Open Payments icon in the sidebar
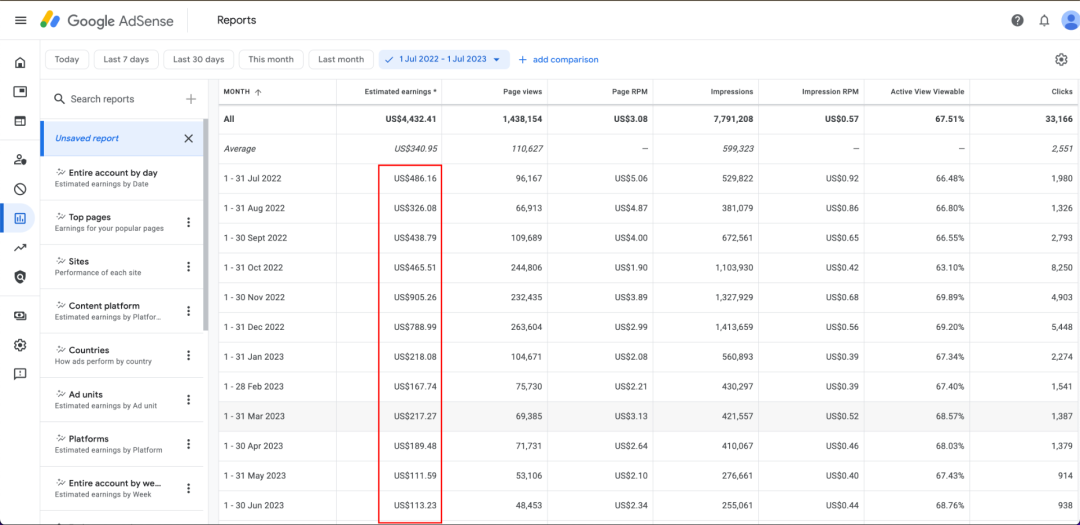This screenshot has height=525, width=1080. tap(20, 316)
